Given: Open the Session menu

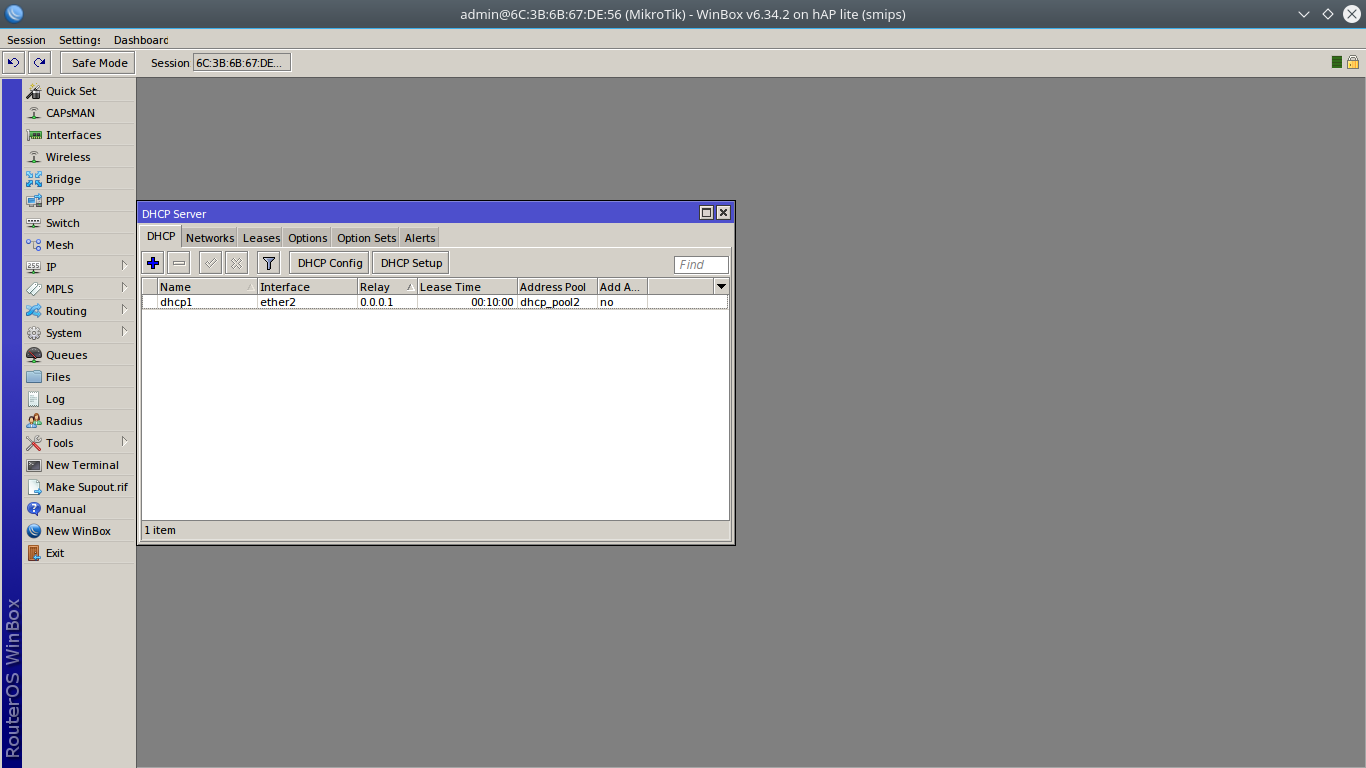Looking at the screenshot, I should 26,40.
